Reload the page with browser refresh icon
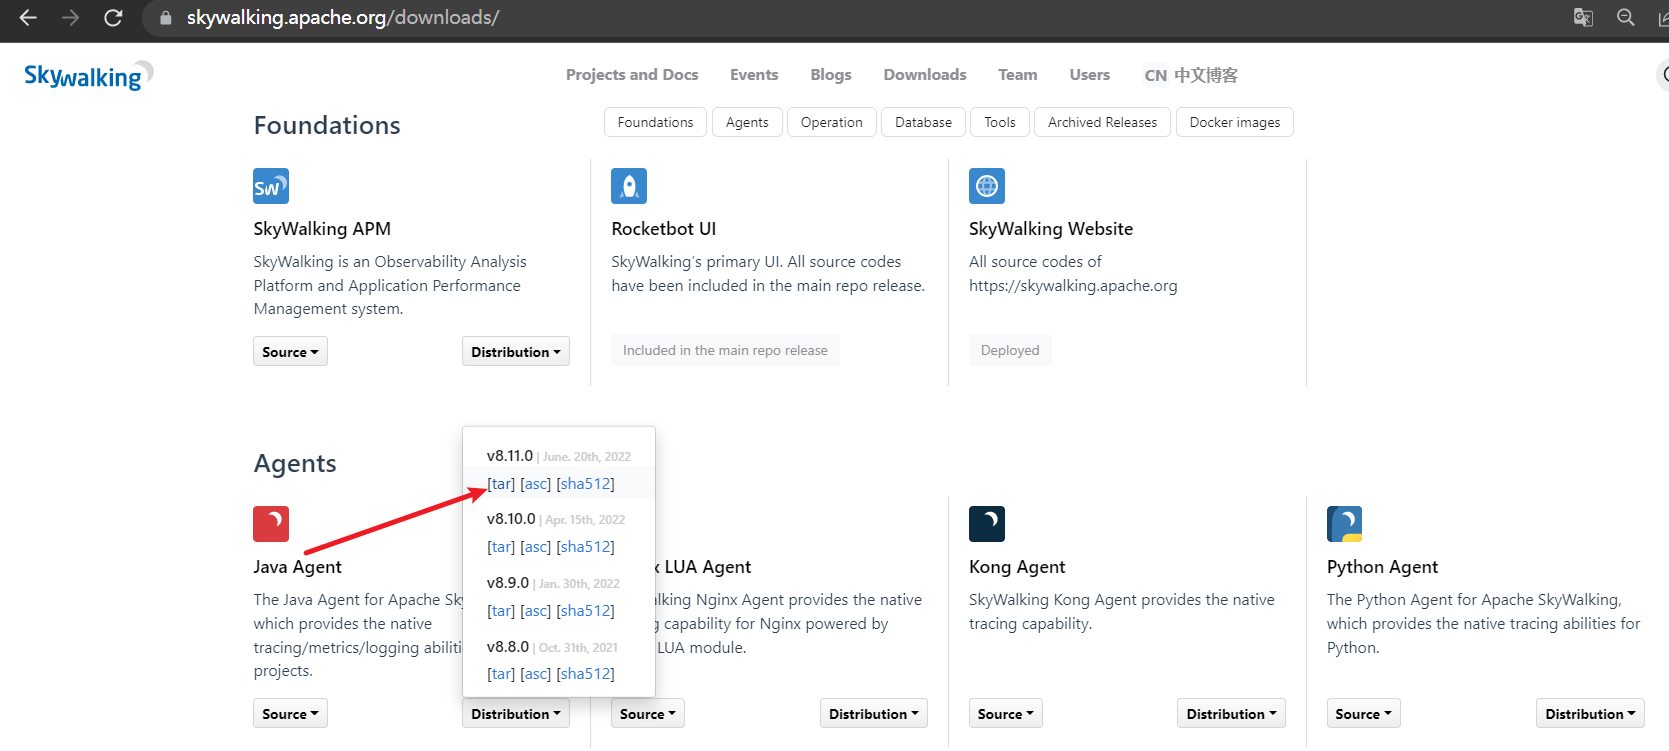1669x751 pixels. coord(113,18)
